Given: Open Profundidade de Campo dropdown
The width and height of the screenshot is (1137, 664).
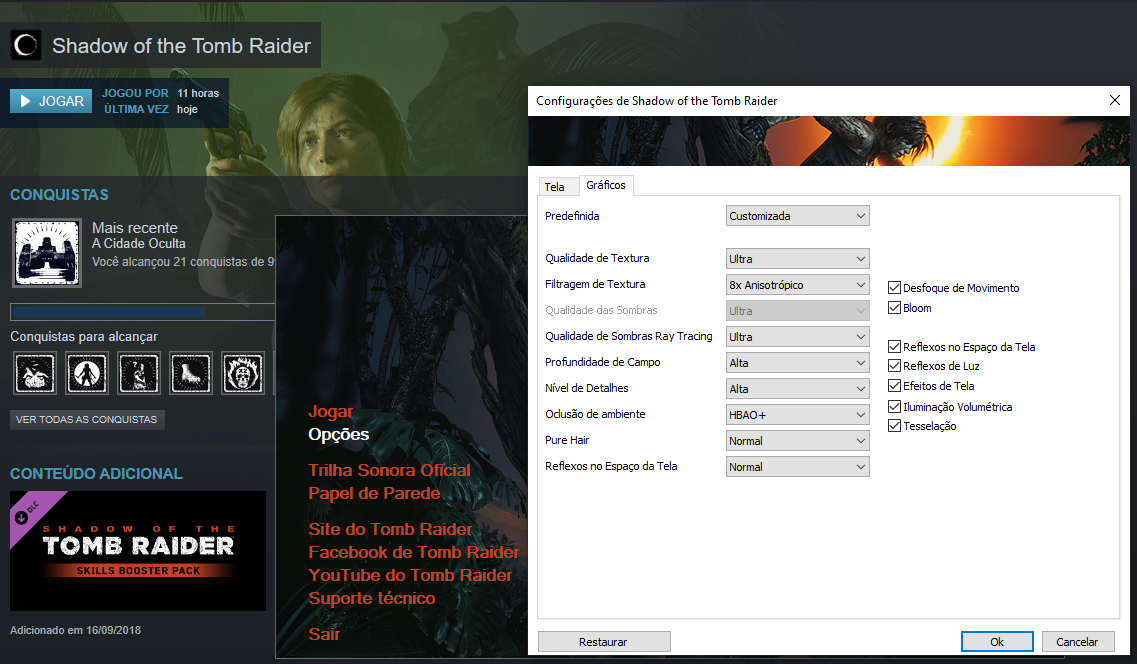Looking at the screenshot, I should pos(798,363).
